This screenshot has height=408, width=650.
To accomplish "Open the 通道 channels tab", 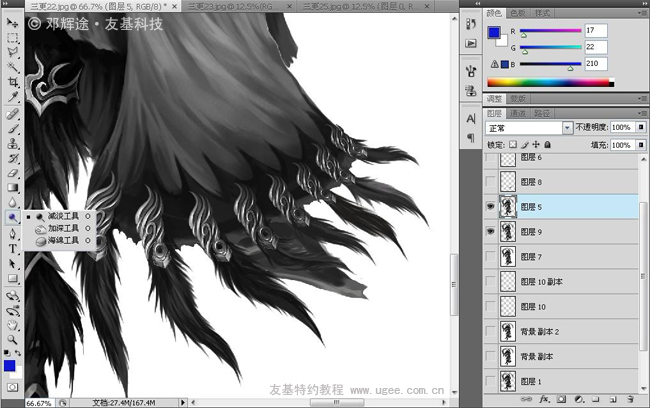I will pyautogui.click(x=518, y=113).
